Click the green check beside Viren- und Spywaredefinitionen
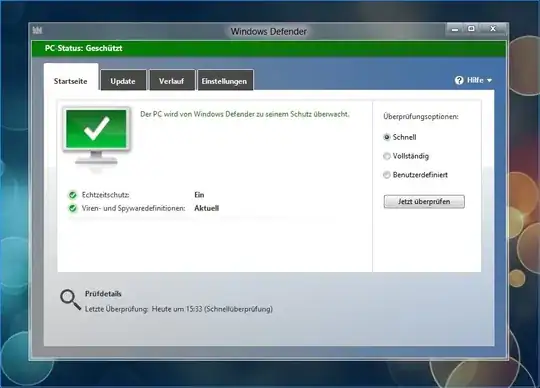The width and height of the screenshot is (540, 388). (x=73, y=208)
